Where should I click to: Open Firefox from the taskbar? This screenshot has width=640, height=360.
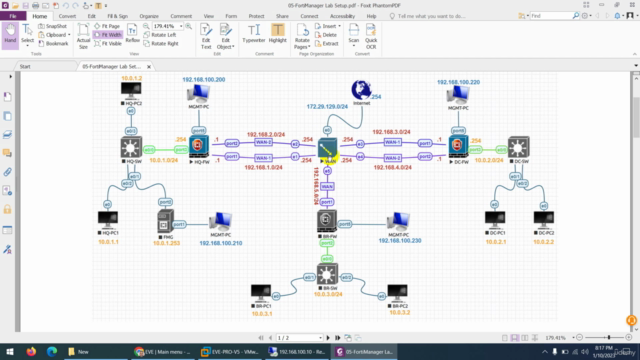(x=31, y=351)
